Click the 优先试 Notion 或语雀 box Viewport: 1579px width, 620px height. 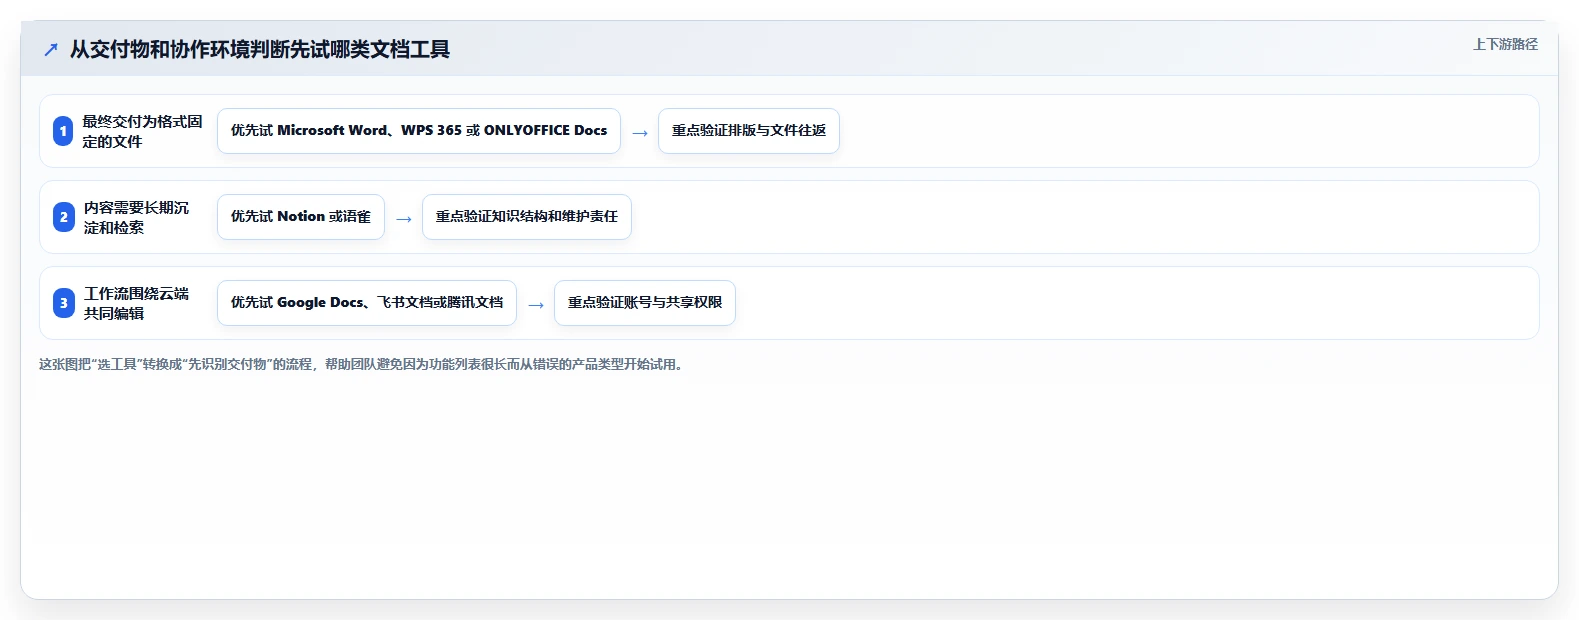[x=301, y=217]
